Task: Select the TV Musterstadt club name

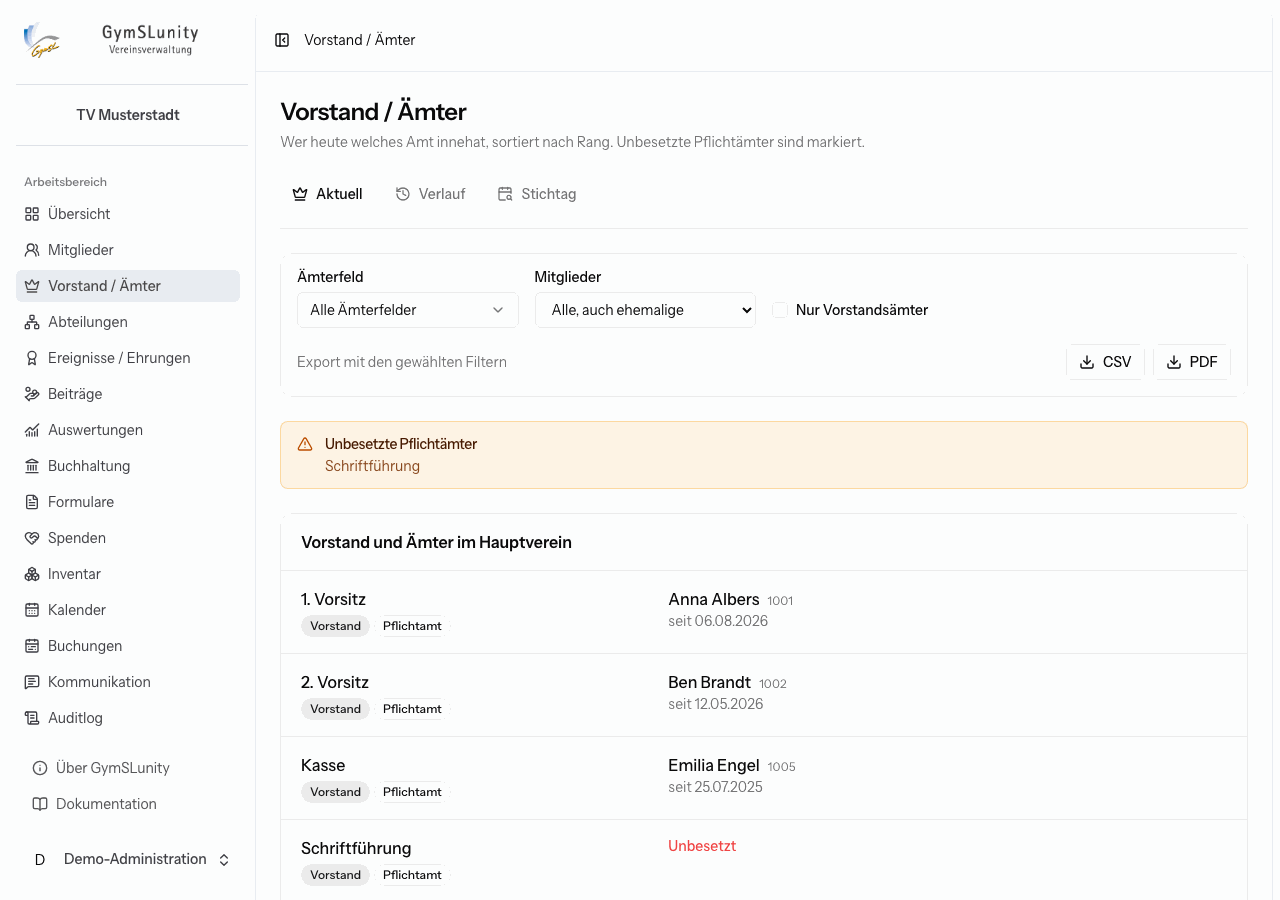Action: pos(128,115)
